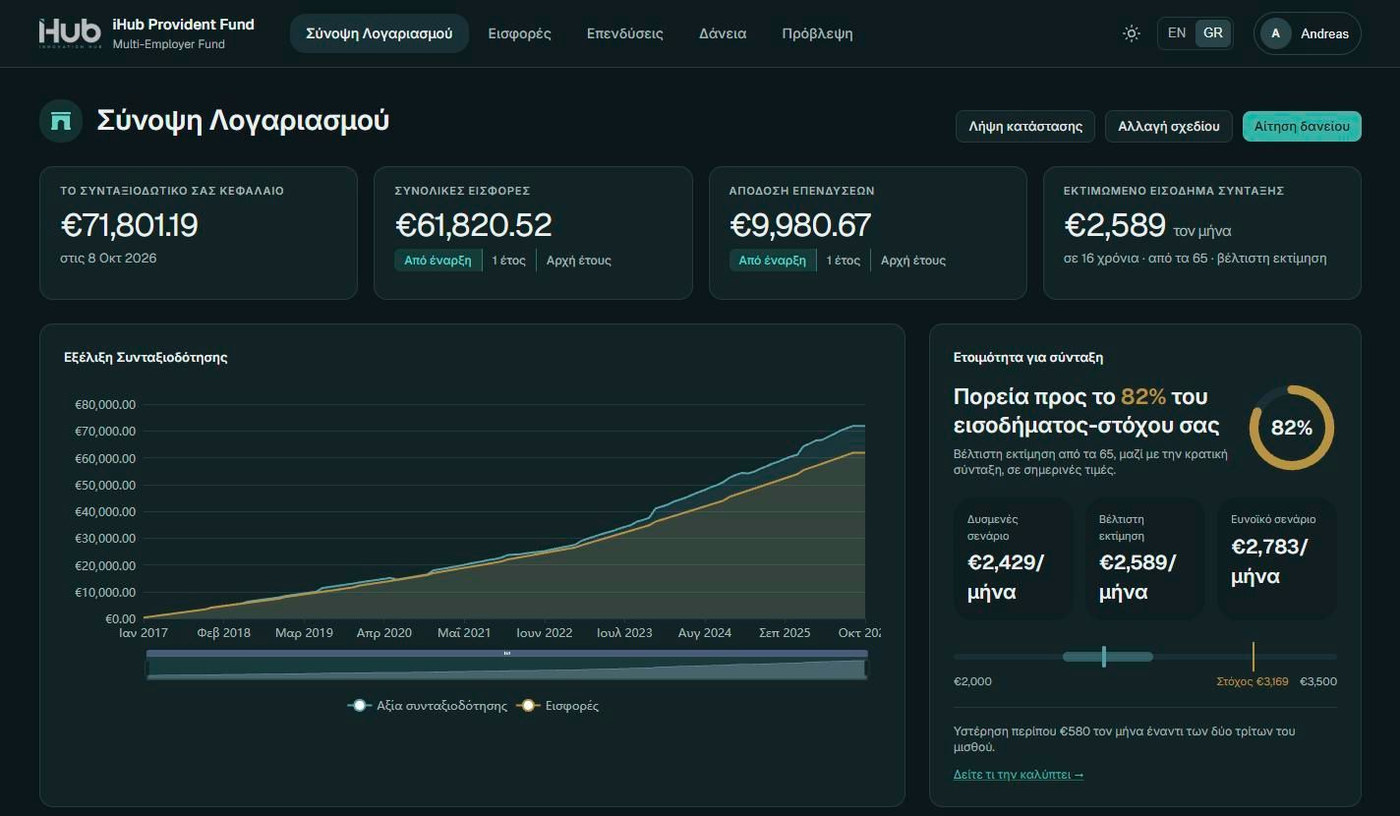Switch language to EN
The image size is (1400, 816).
click(1177, 33)
